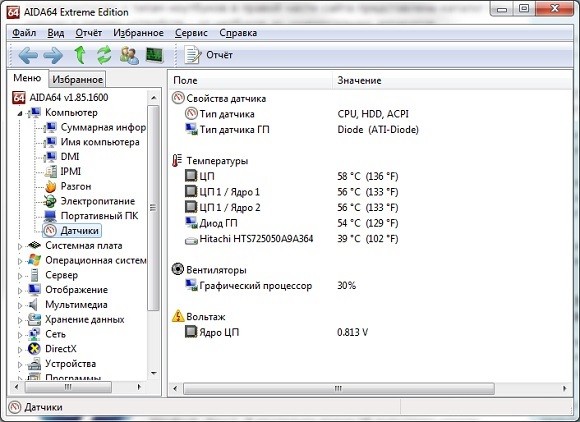Click the tree scrollbar up arrow
This screenshot has height=422, width=580.
[154, 98]
